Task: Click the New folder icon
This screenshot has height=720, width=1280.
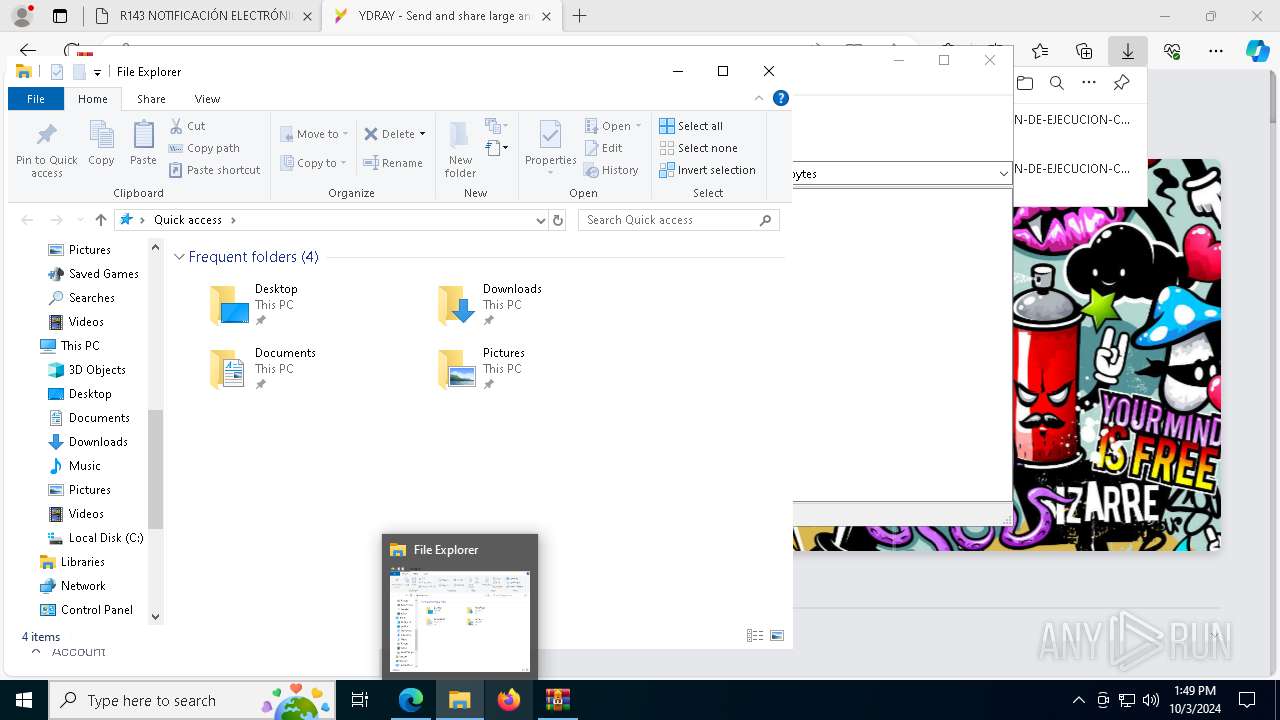Action: pyautogui.click(x=460, y=150)
